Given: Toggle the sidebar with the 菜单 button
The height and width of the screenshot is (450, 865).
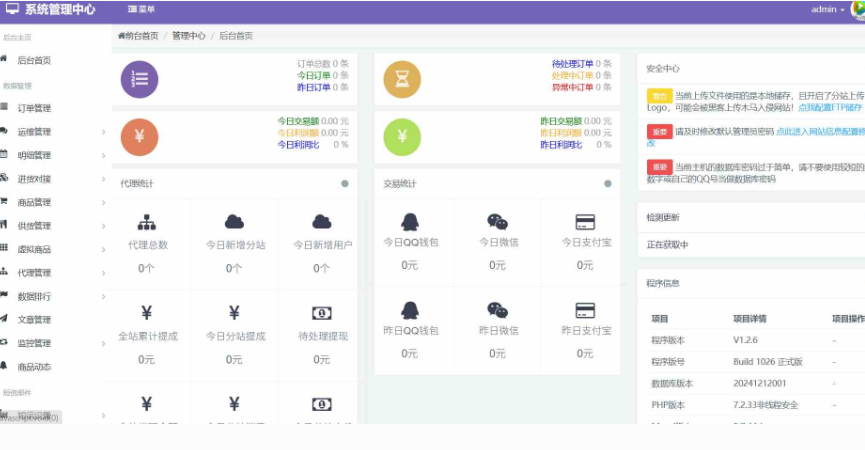Looking at the screenshot, I should click(x=141, y=9).
